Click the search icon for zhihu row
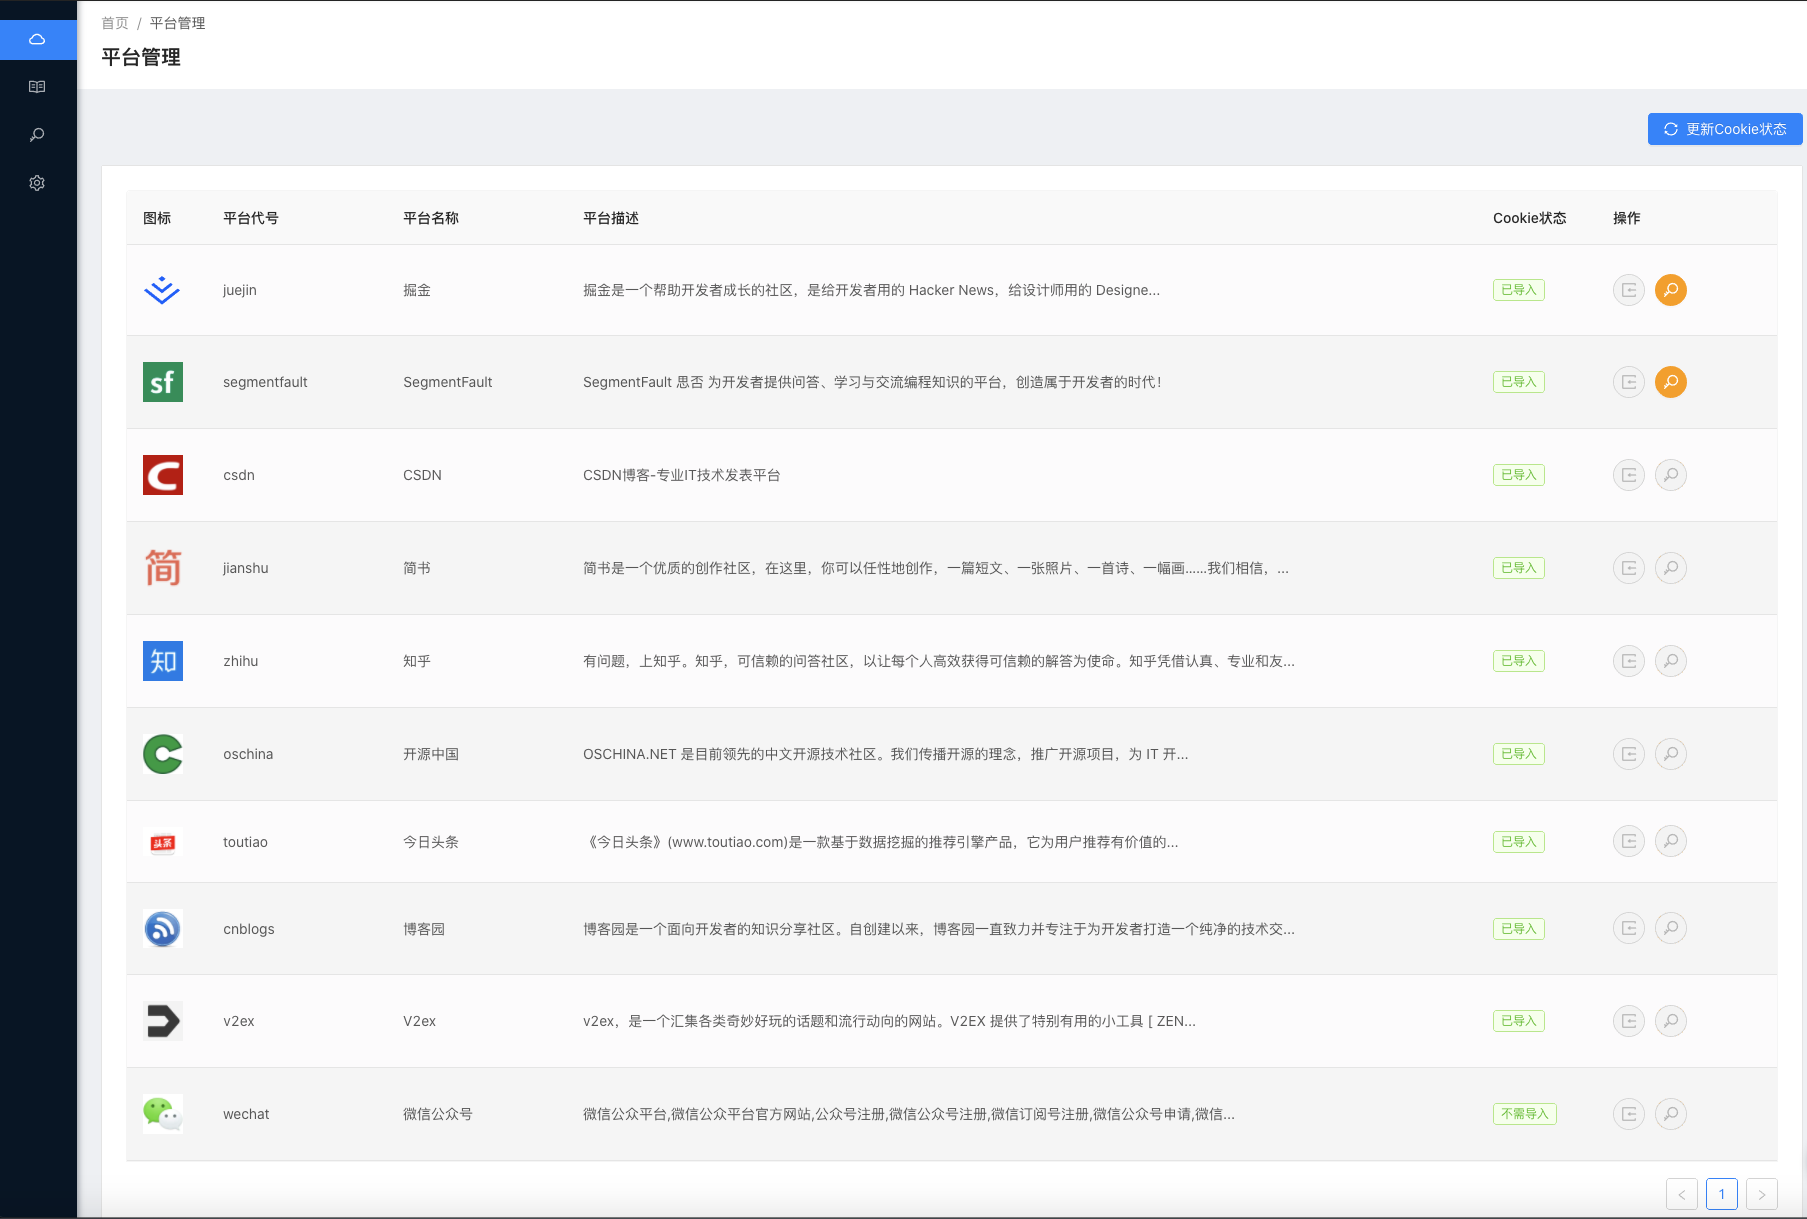 click(x=1671, y=661)
